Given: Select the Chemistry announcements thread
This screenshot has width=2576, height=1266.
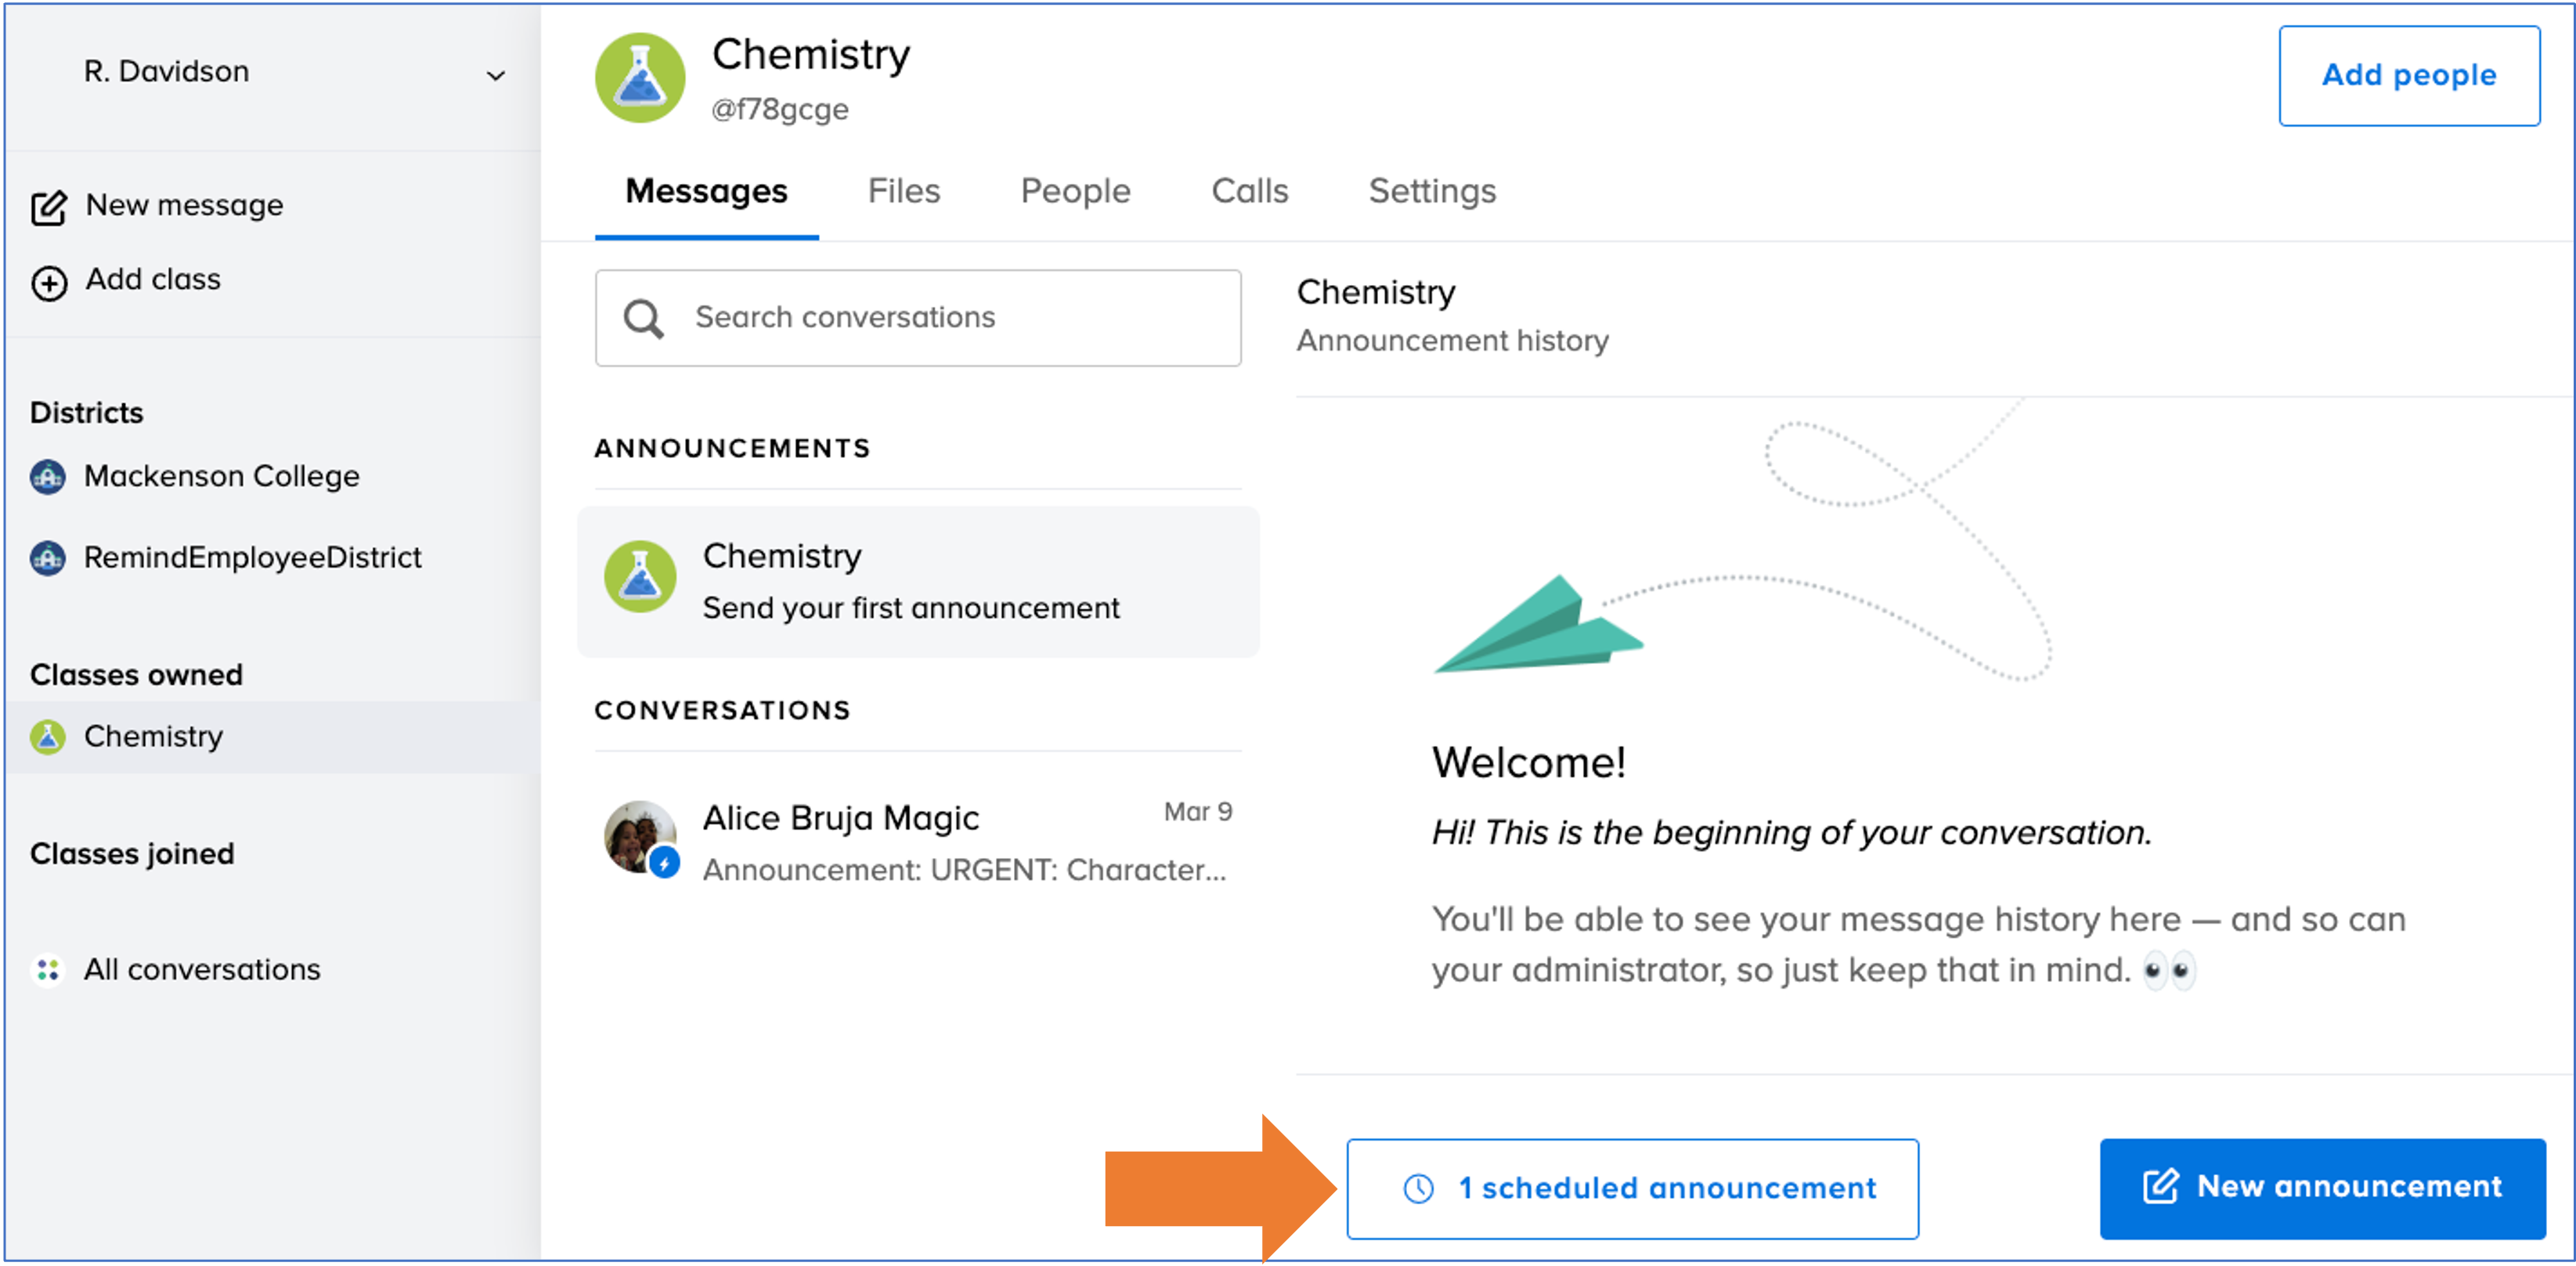Looking at the screenshot, I should point(918,582).
